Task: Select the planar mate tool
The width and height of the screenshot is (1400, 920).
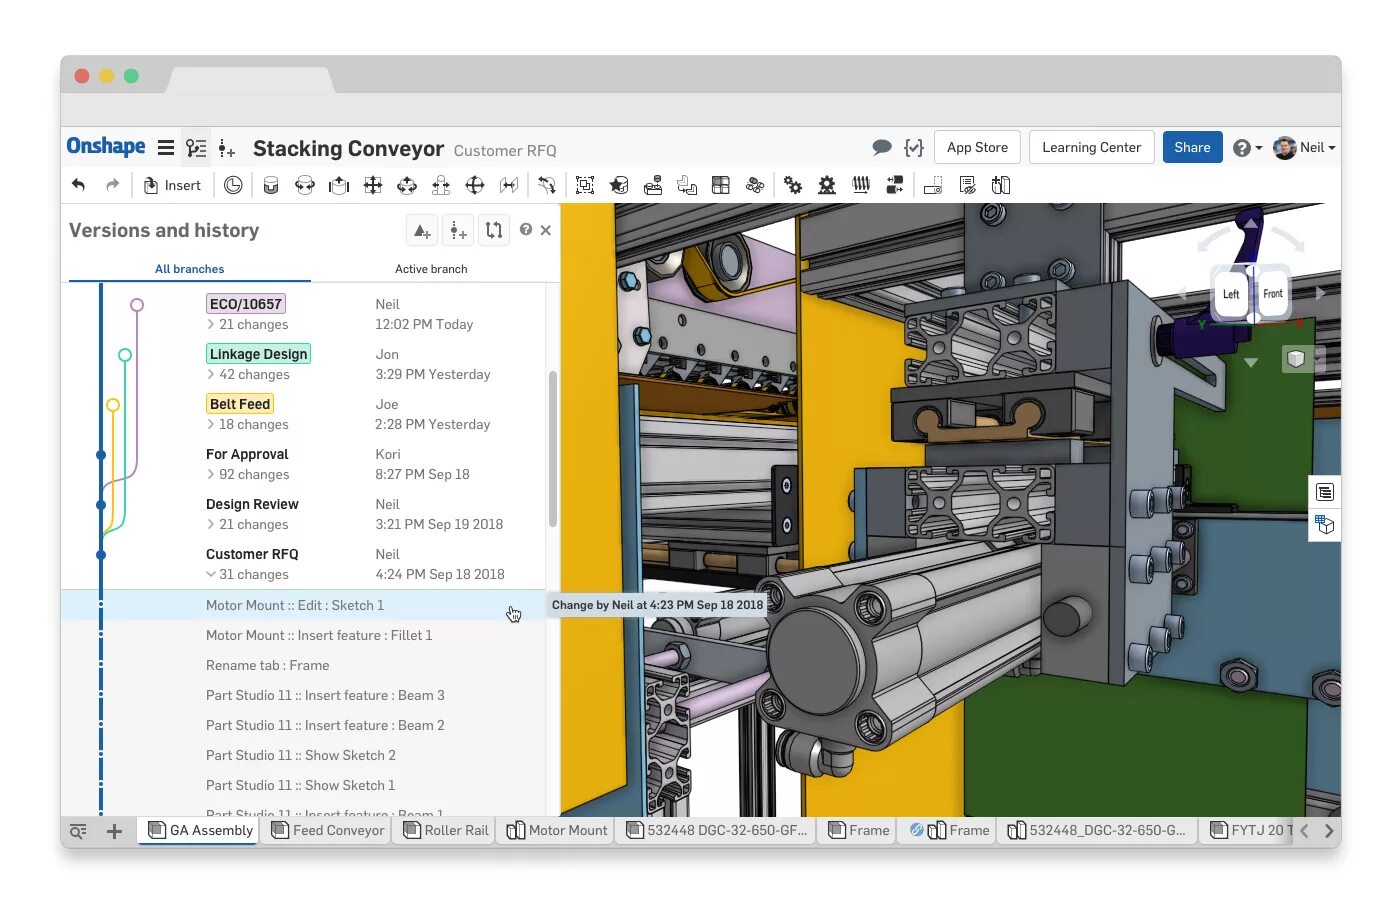Action: (x=373, y=185)
